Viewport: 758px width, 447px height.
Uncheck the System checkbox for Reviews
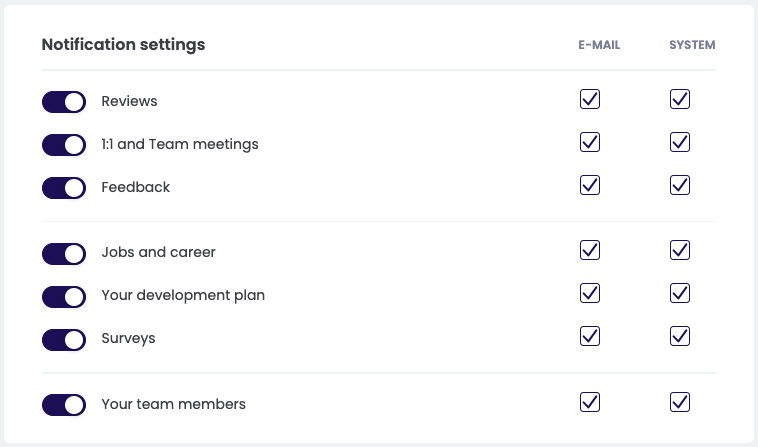click(x=680, y=99)
